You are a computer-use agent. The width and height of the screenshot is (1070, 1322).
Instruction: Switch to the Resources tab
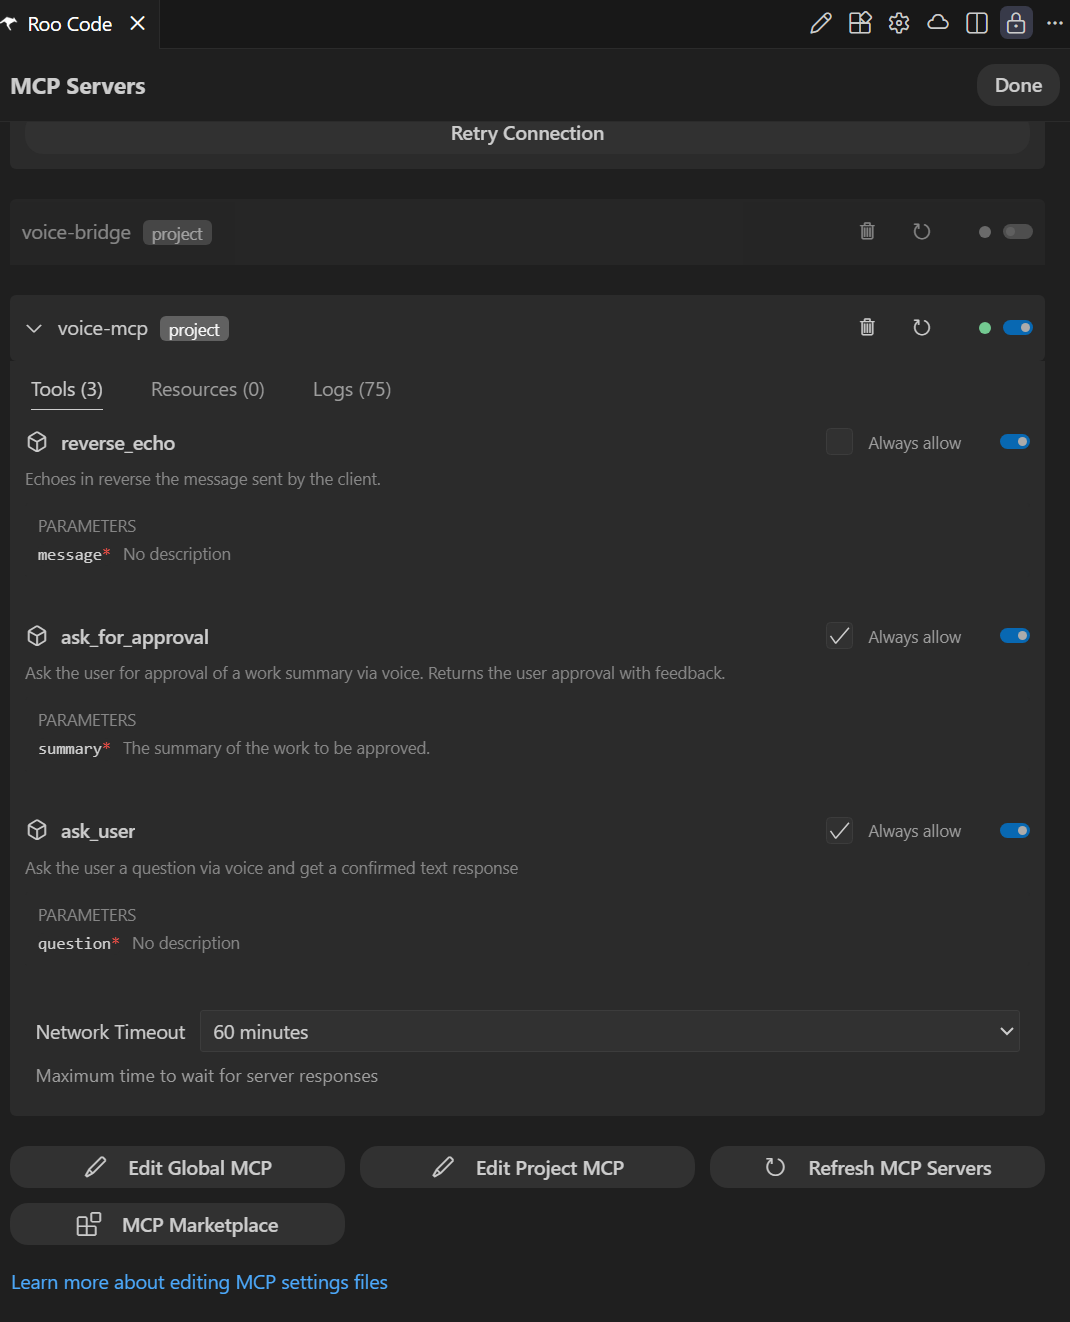[x=207, y=389]
